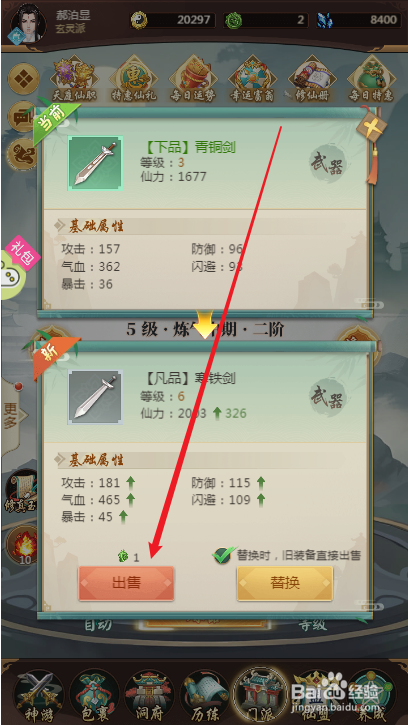This screenshot has width=408, height=725.
Task: Click the player avatar portrait
Action: tap(28, 23)
